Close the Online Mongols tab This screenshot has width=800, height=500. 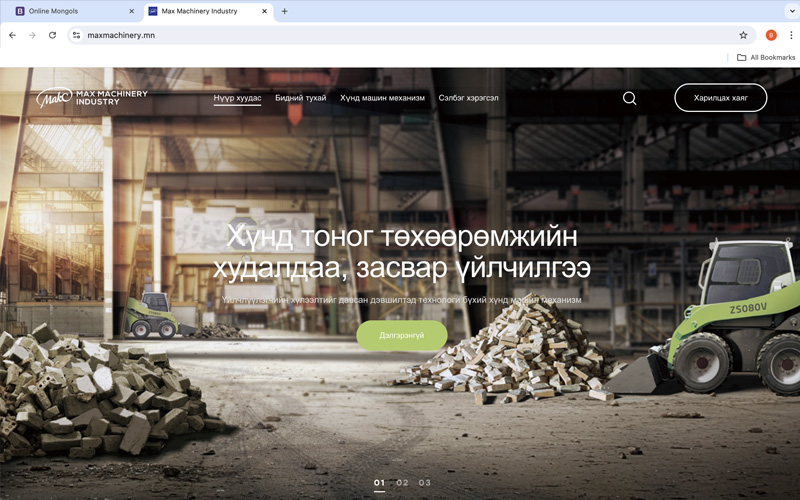tap(132, 11)
